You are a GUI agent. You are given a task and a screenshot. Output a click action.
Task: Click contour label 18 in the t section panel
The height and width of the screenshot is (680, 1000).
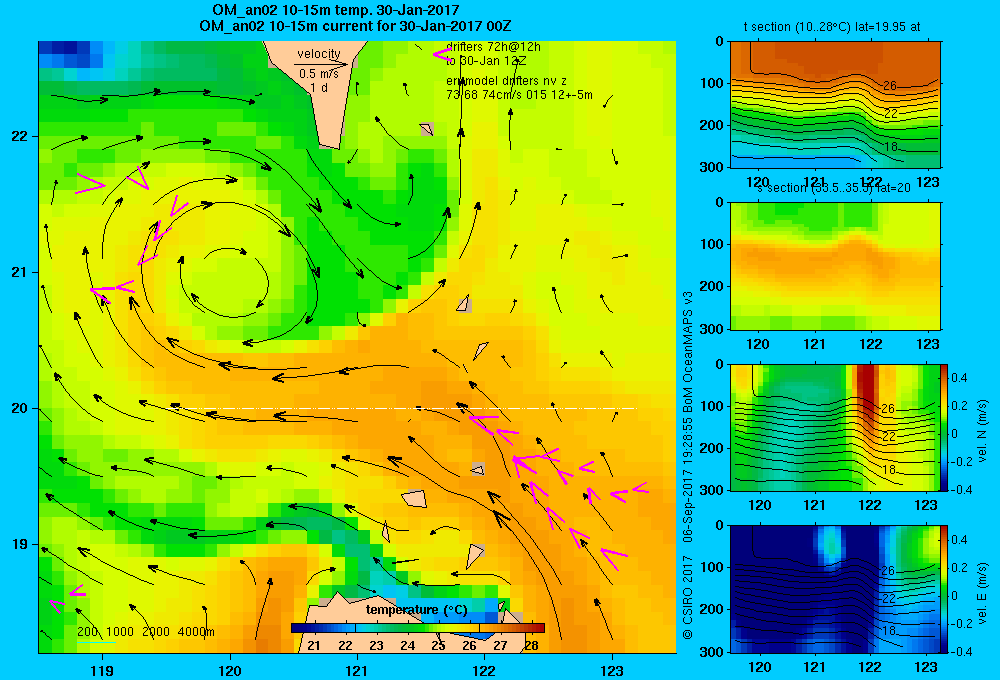[891, 146]
